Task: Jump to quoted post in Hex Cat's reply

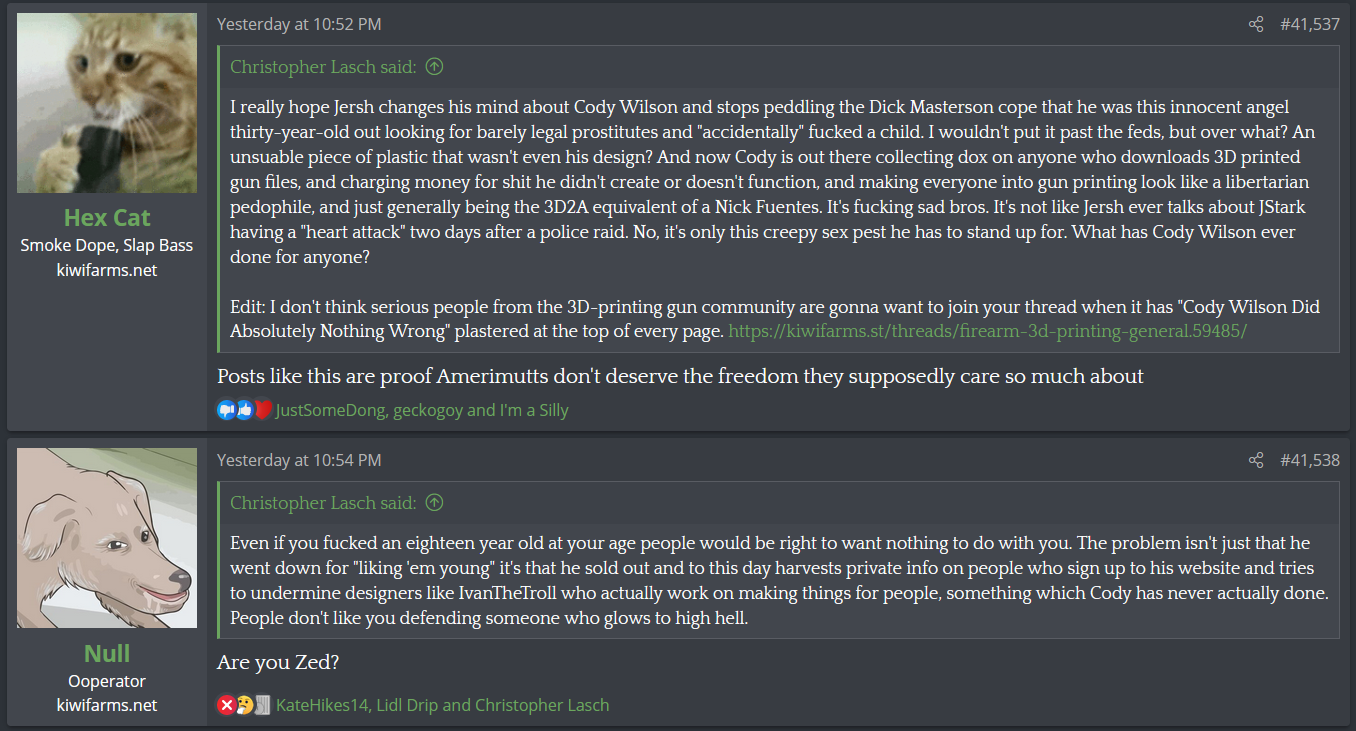Action: coord(434,67)
